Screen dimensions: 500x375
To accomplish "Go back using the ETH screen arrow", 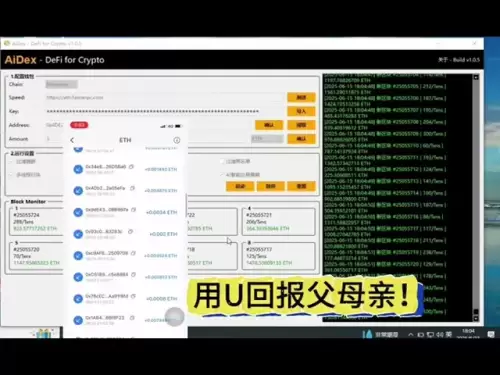I will (x=72, y=140).
